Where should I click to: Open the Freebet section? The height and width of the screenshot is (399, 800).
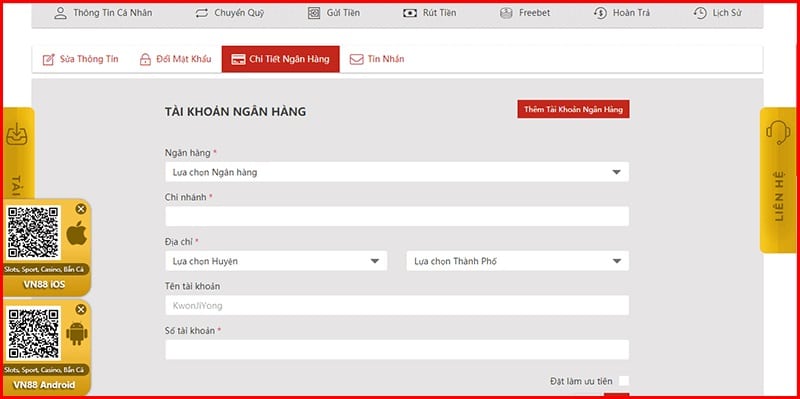525,13
